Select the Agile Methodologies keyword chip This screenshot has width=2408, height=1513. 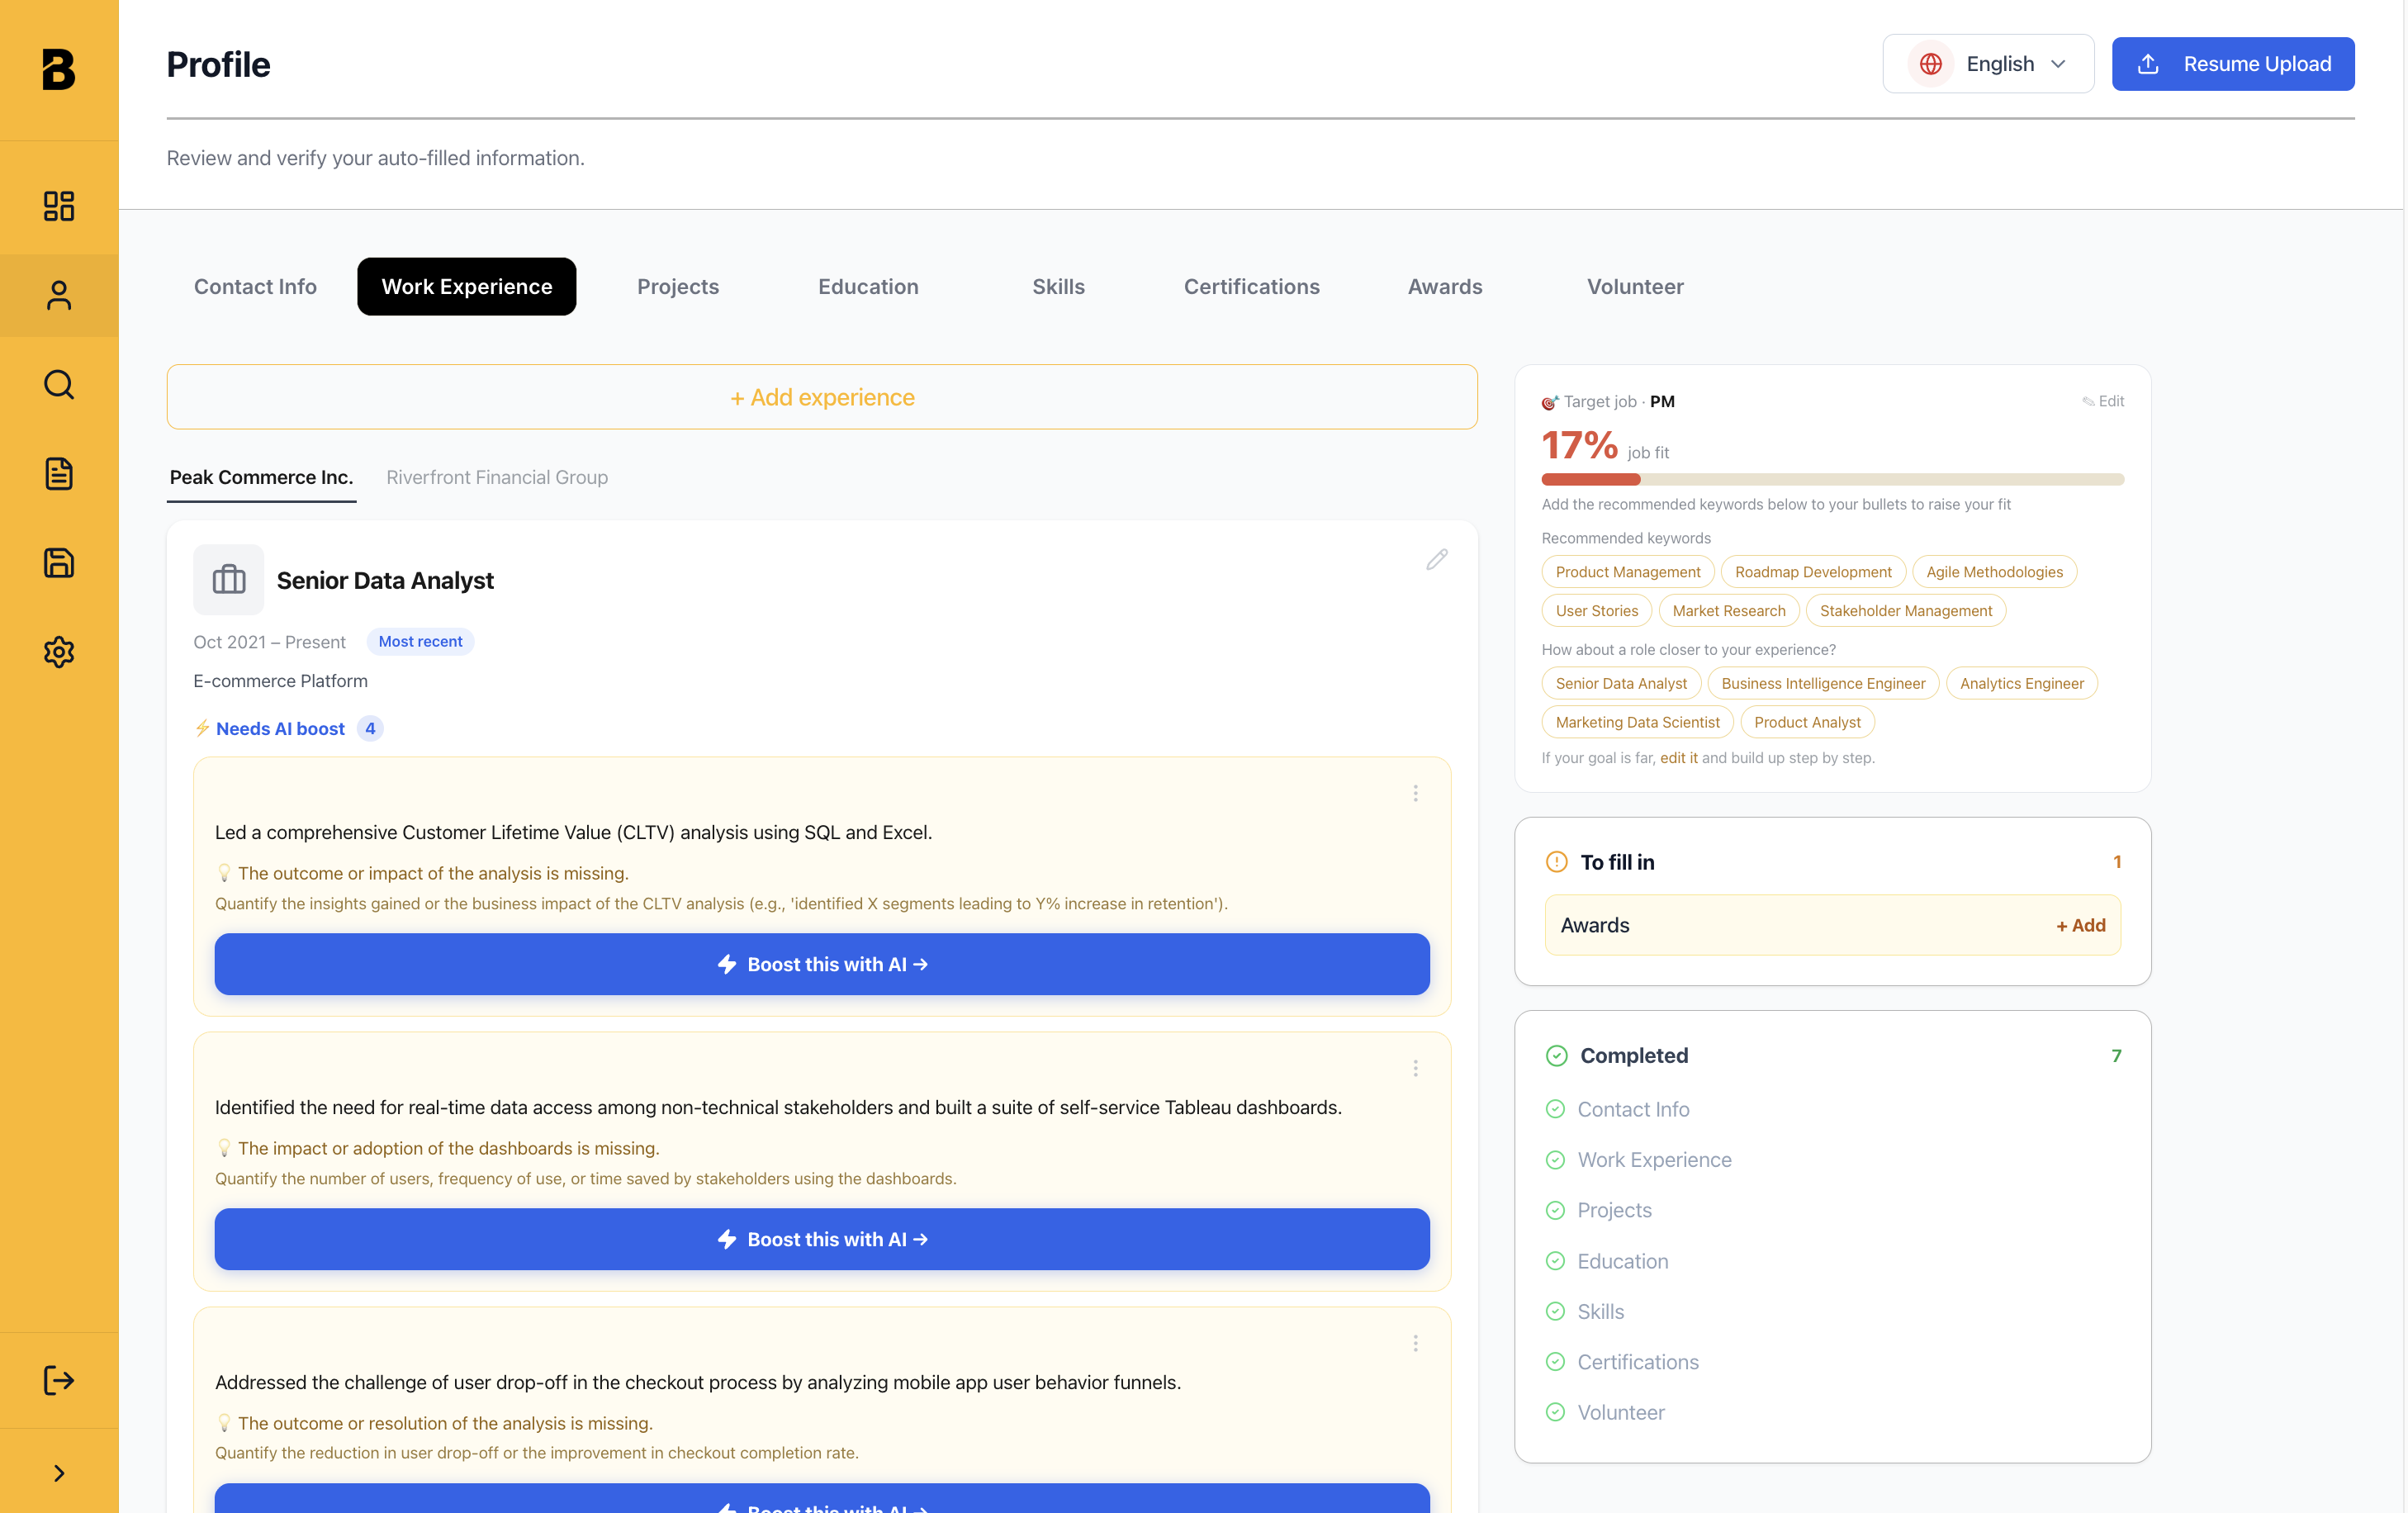(x=1994, y=572)
